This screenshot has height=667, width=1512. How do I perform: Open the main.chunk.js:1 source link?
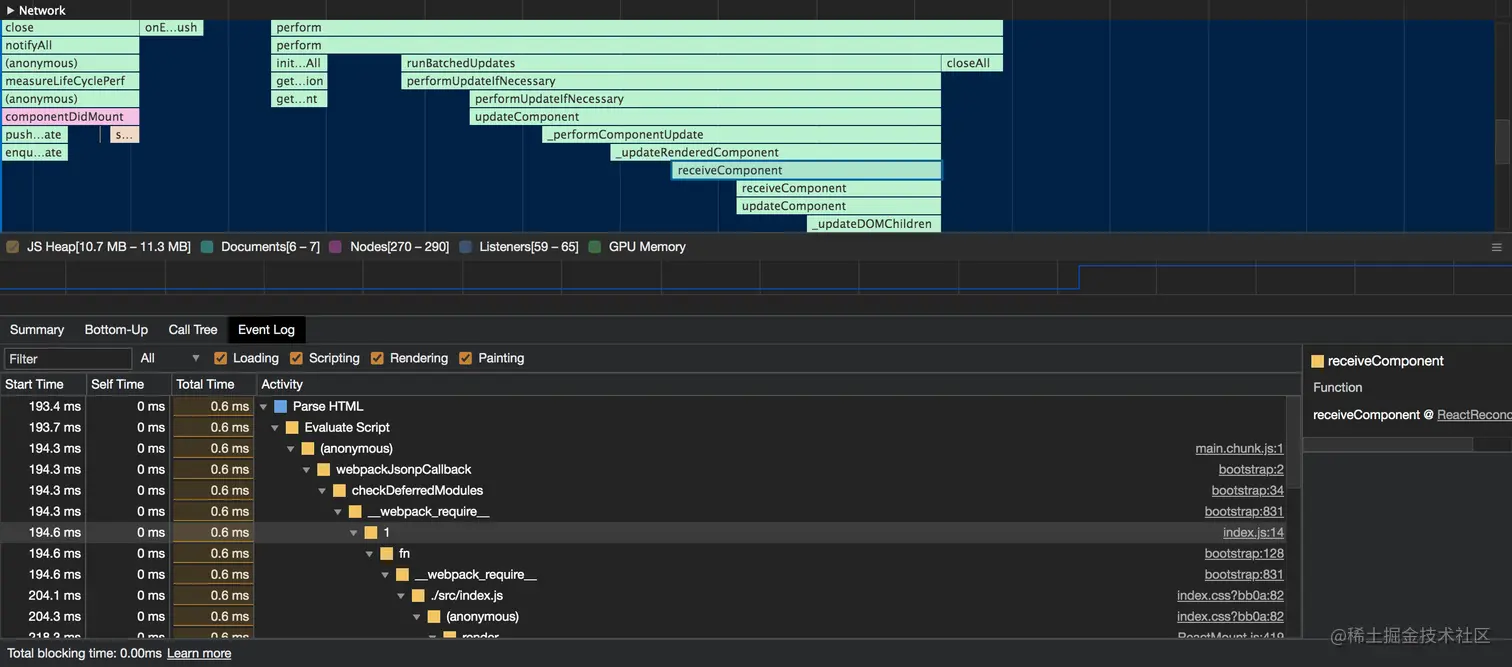(x=1239, y=449)
